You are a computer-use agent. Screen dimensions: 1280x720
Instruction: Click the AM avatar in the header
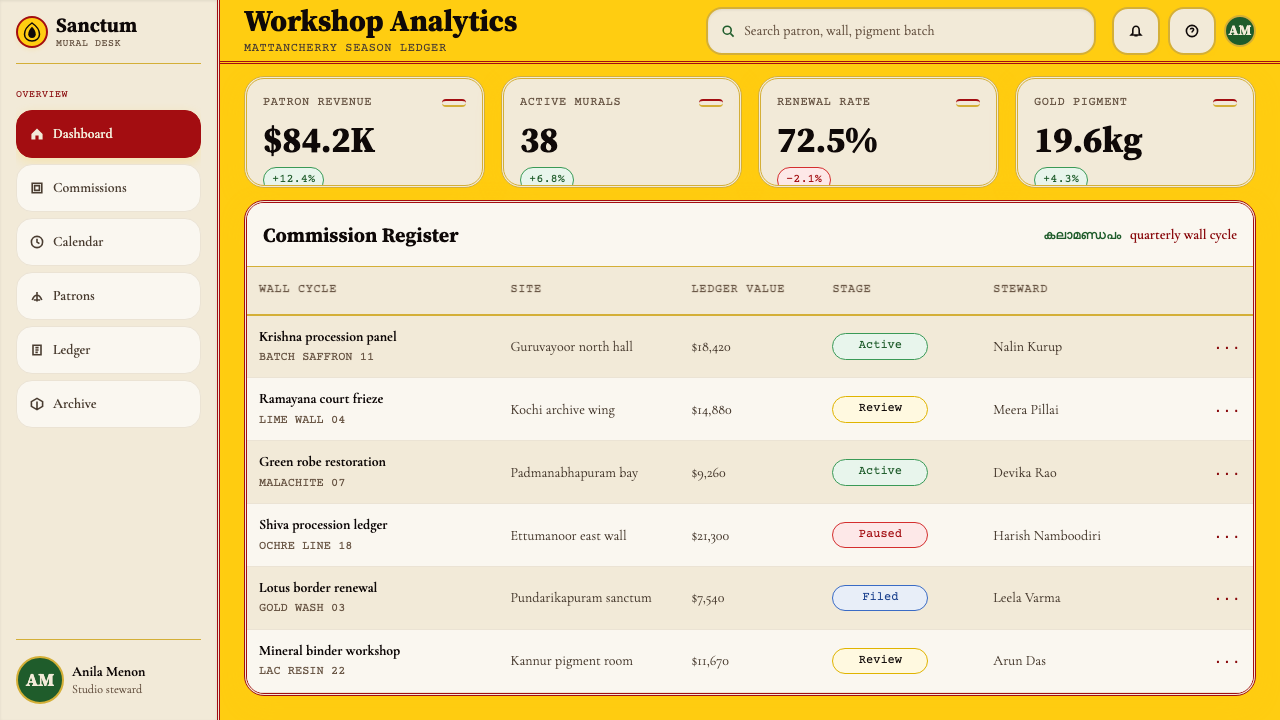pos(1240,31)
